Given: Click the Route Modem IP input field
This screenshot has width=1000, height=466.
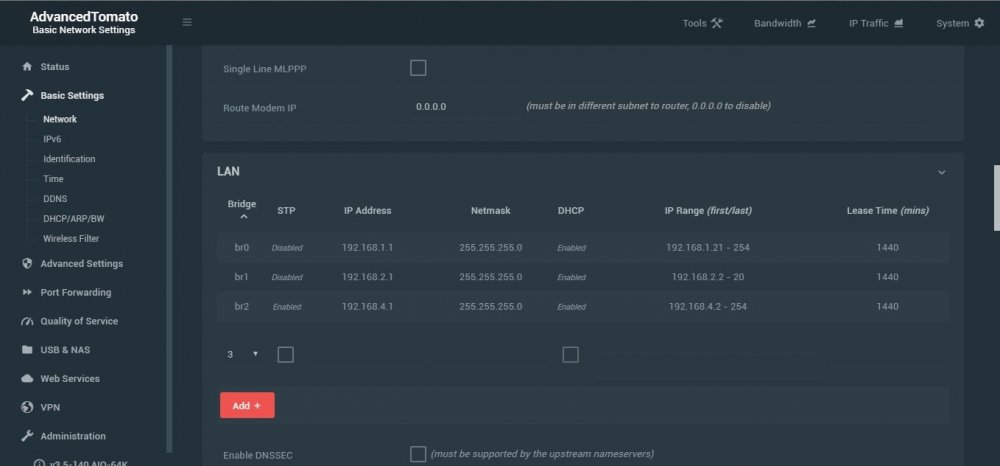Looking at the screenshot, I should tap(464, 107).
